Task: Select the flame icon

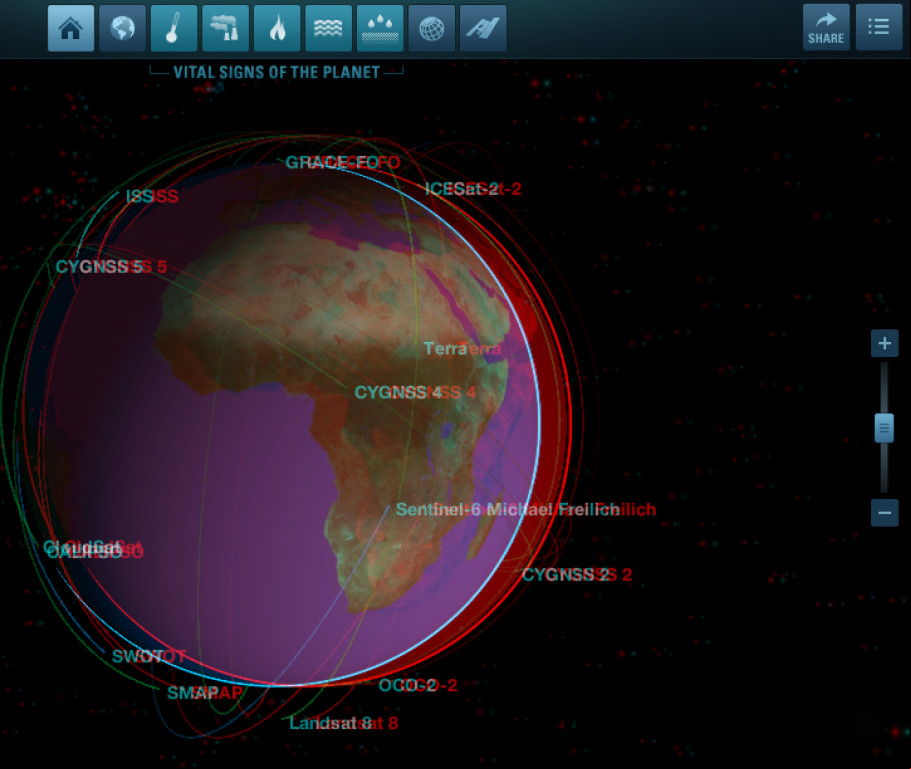Action: (277, 28)
